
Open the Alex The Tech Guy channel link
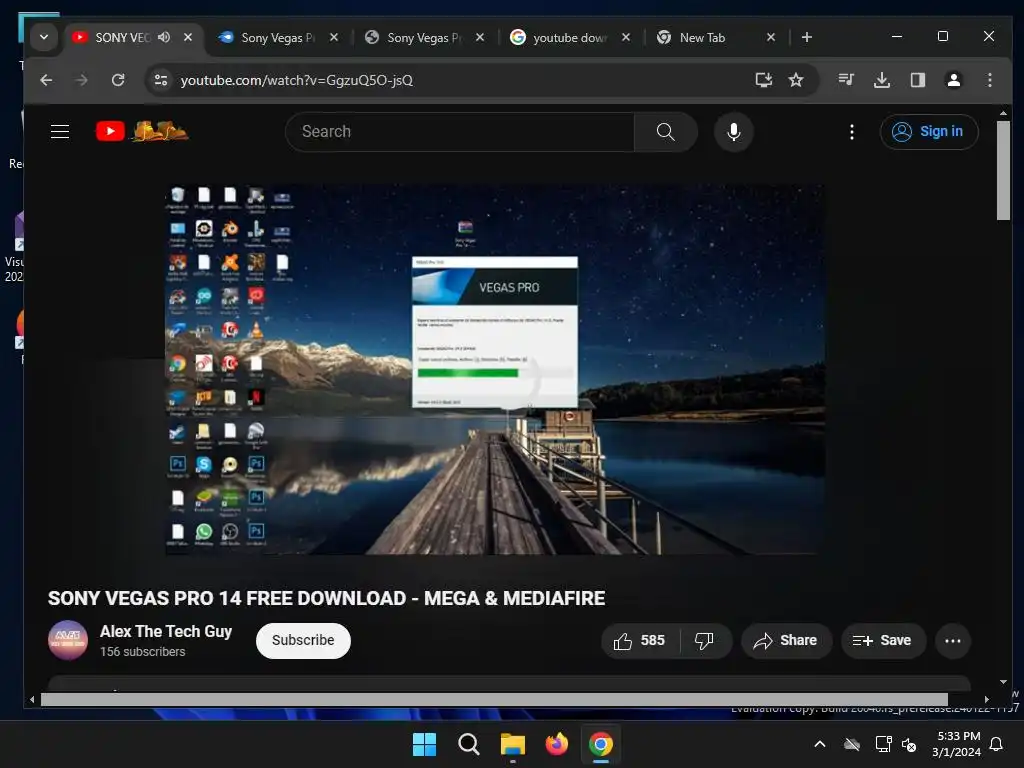pos(166,632)
